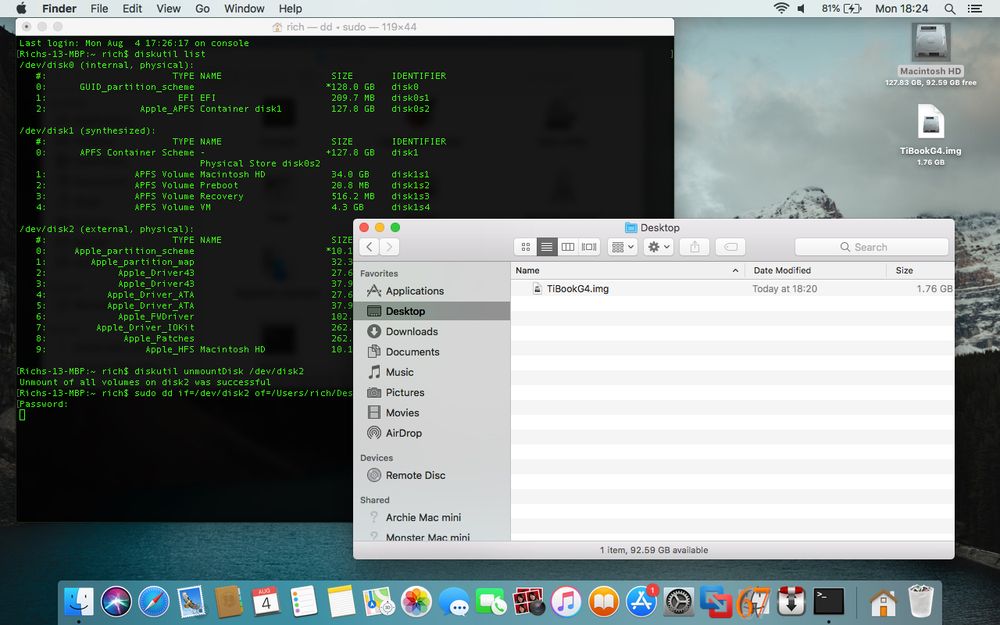Screen dimensions: 1000x625
Task: Select TiBookG4.img row in Finder list
Action: (733, 289)
